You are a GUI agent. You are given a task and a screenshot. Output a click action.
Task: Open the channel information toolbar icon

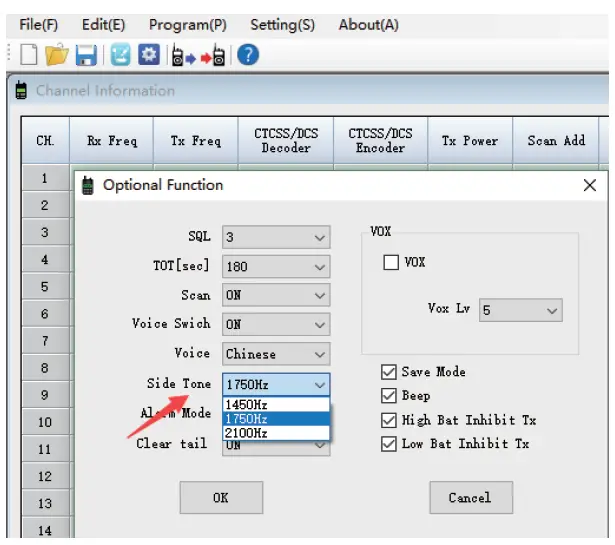120,55
